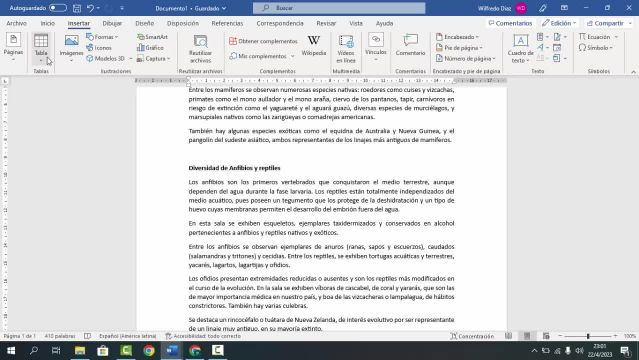Image resolution: width=639 pixels, height=360 pixels.
Task: Switch to the Inicio tab
Action: [x=48, y=23]
